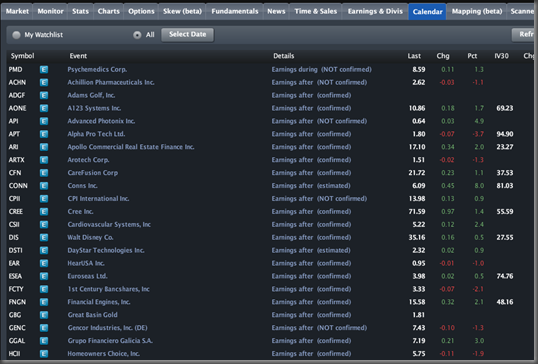Click the earnings icon beside ACHN
Viewport: 538px width, 364px height.
[x=44, y=82]
